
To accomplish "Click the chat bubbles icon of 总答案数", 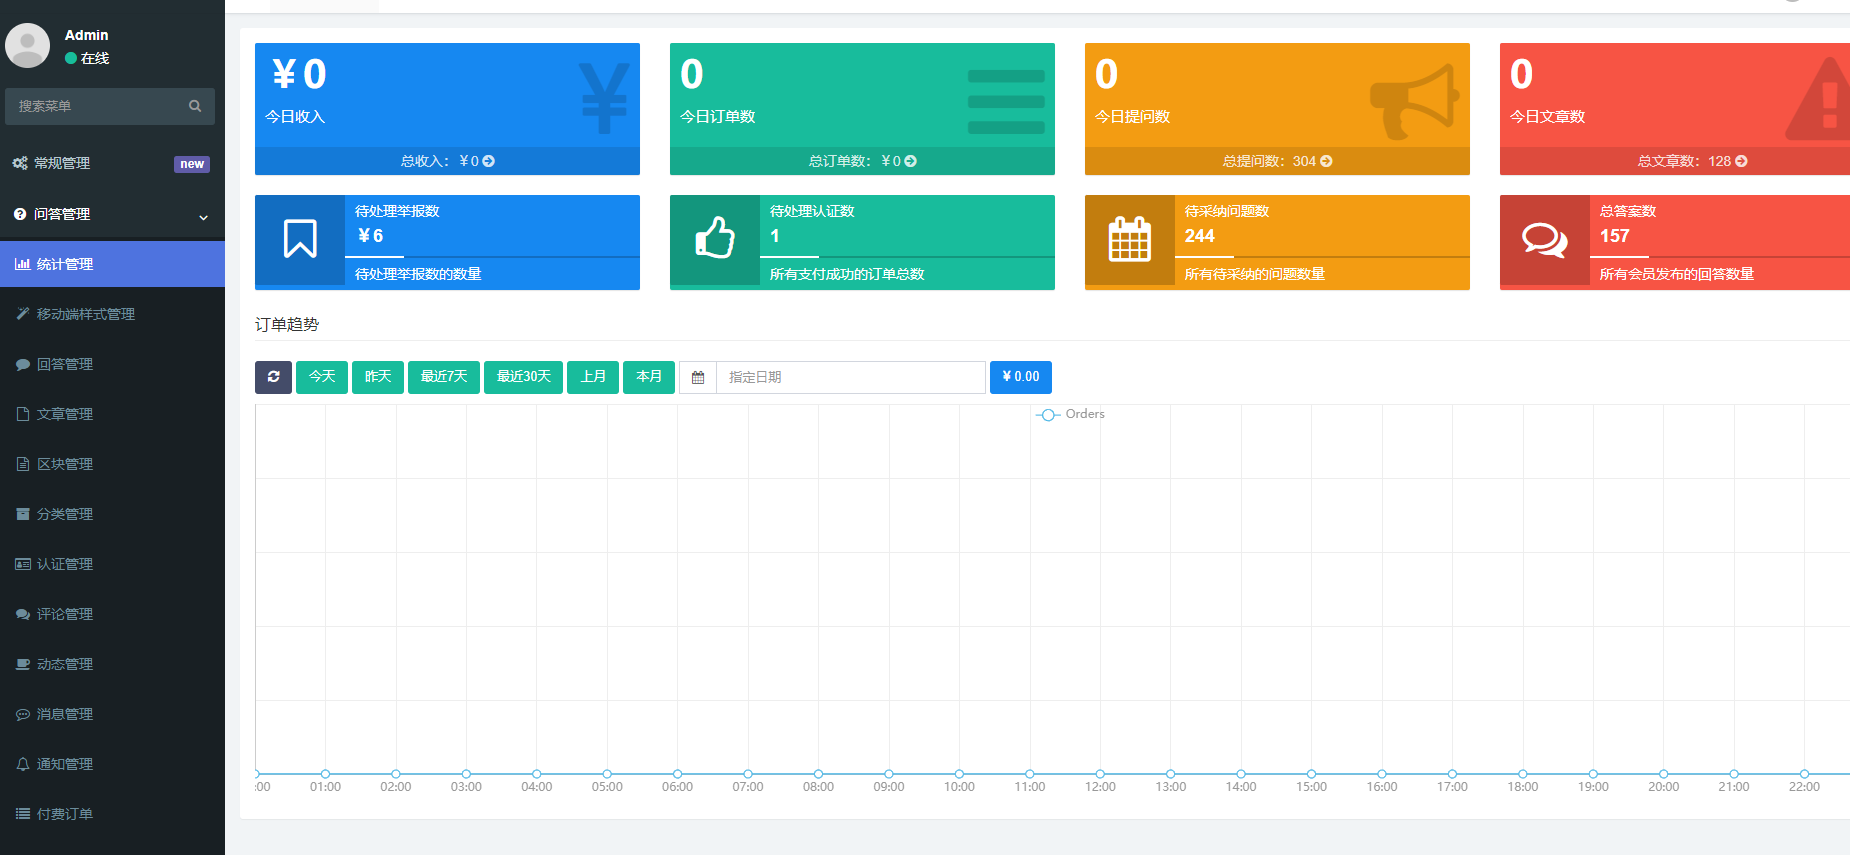I will [x=1545, y=239].
